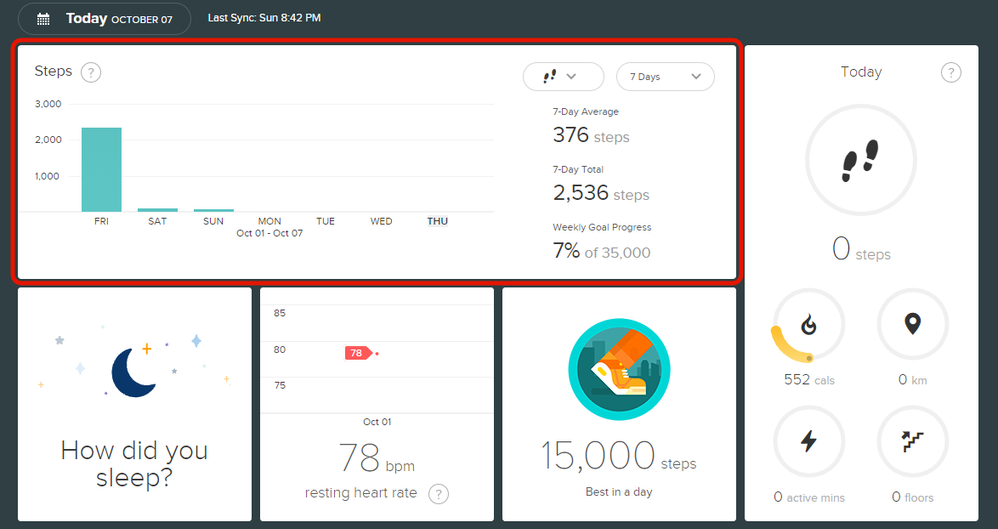Select THU on the chart axis

tap(437, 221)
